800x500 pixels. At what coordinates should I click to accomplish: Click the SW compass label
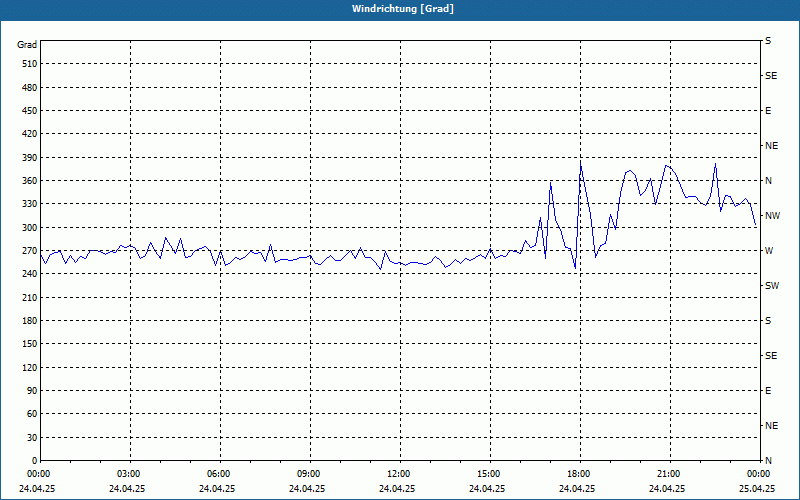[772, 286]
